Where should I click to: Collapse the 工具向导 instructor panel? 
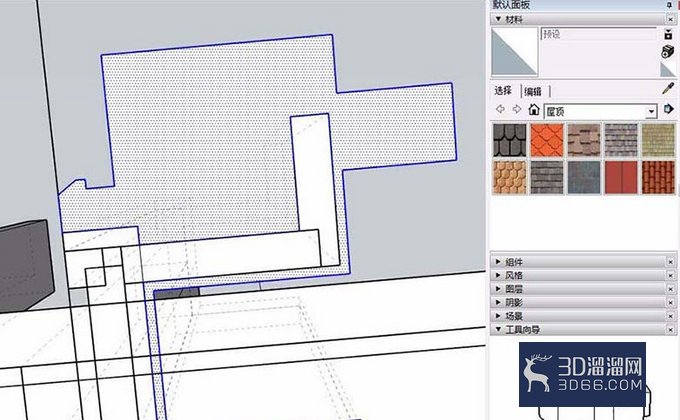498,329
